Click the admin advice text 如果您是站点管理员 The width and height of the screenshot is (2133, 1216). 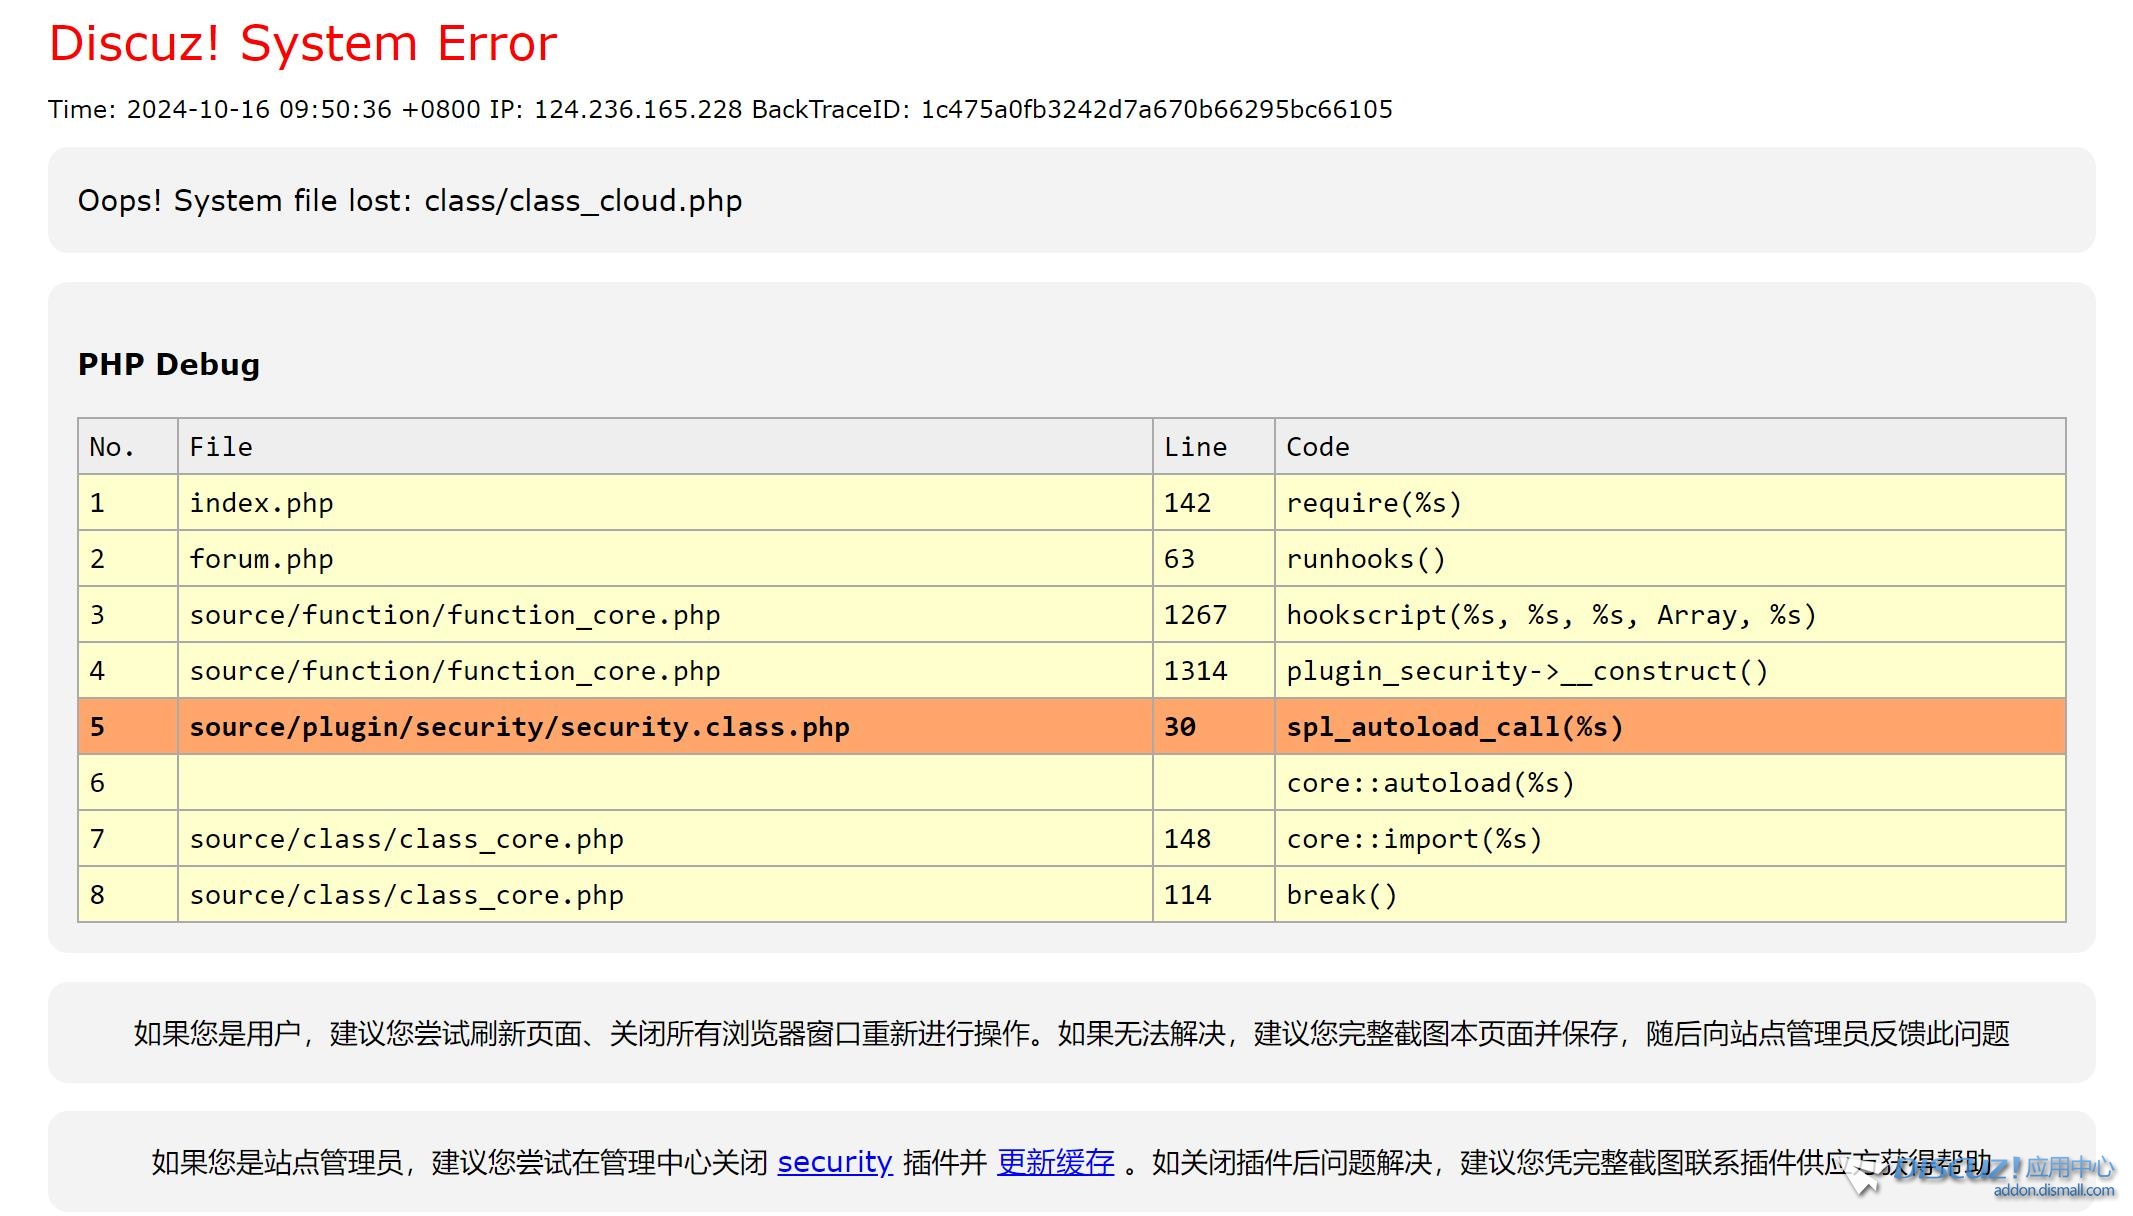tap(1072, 1162)
